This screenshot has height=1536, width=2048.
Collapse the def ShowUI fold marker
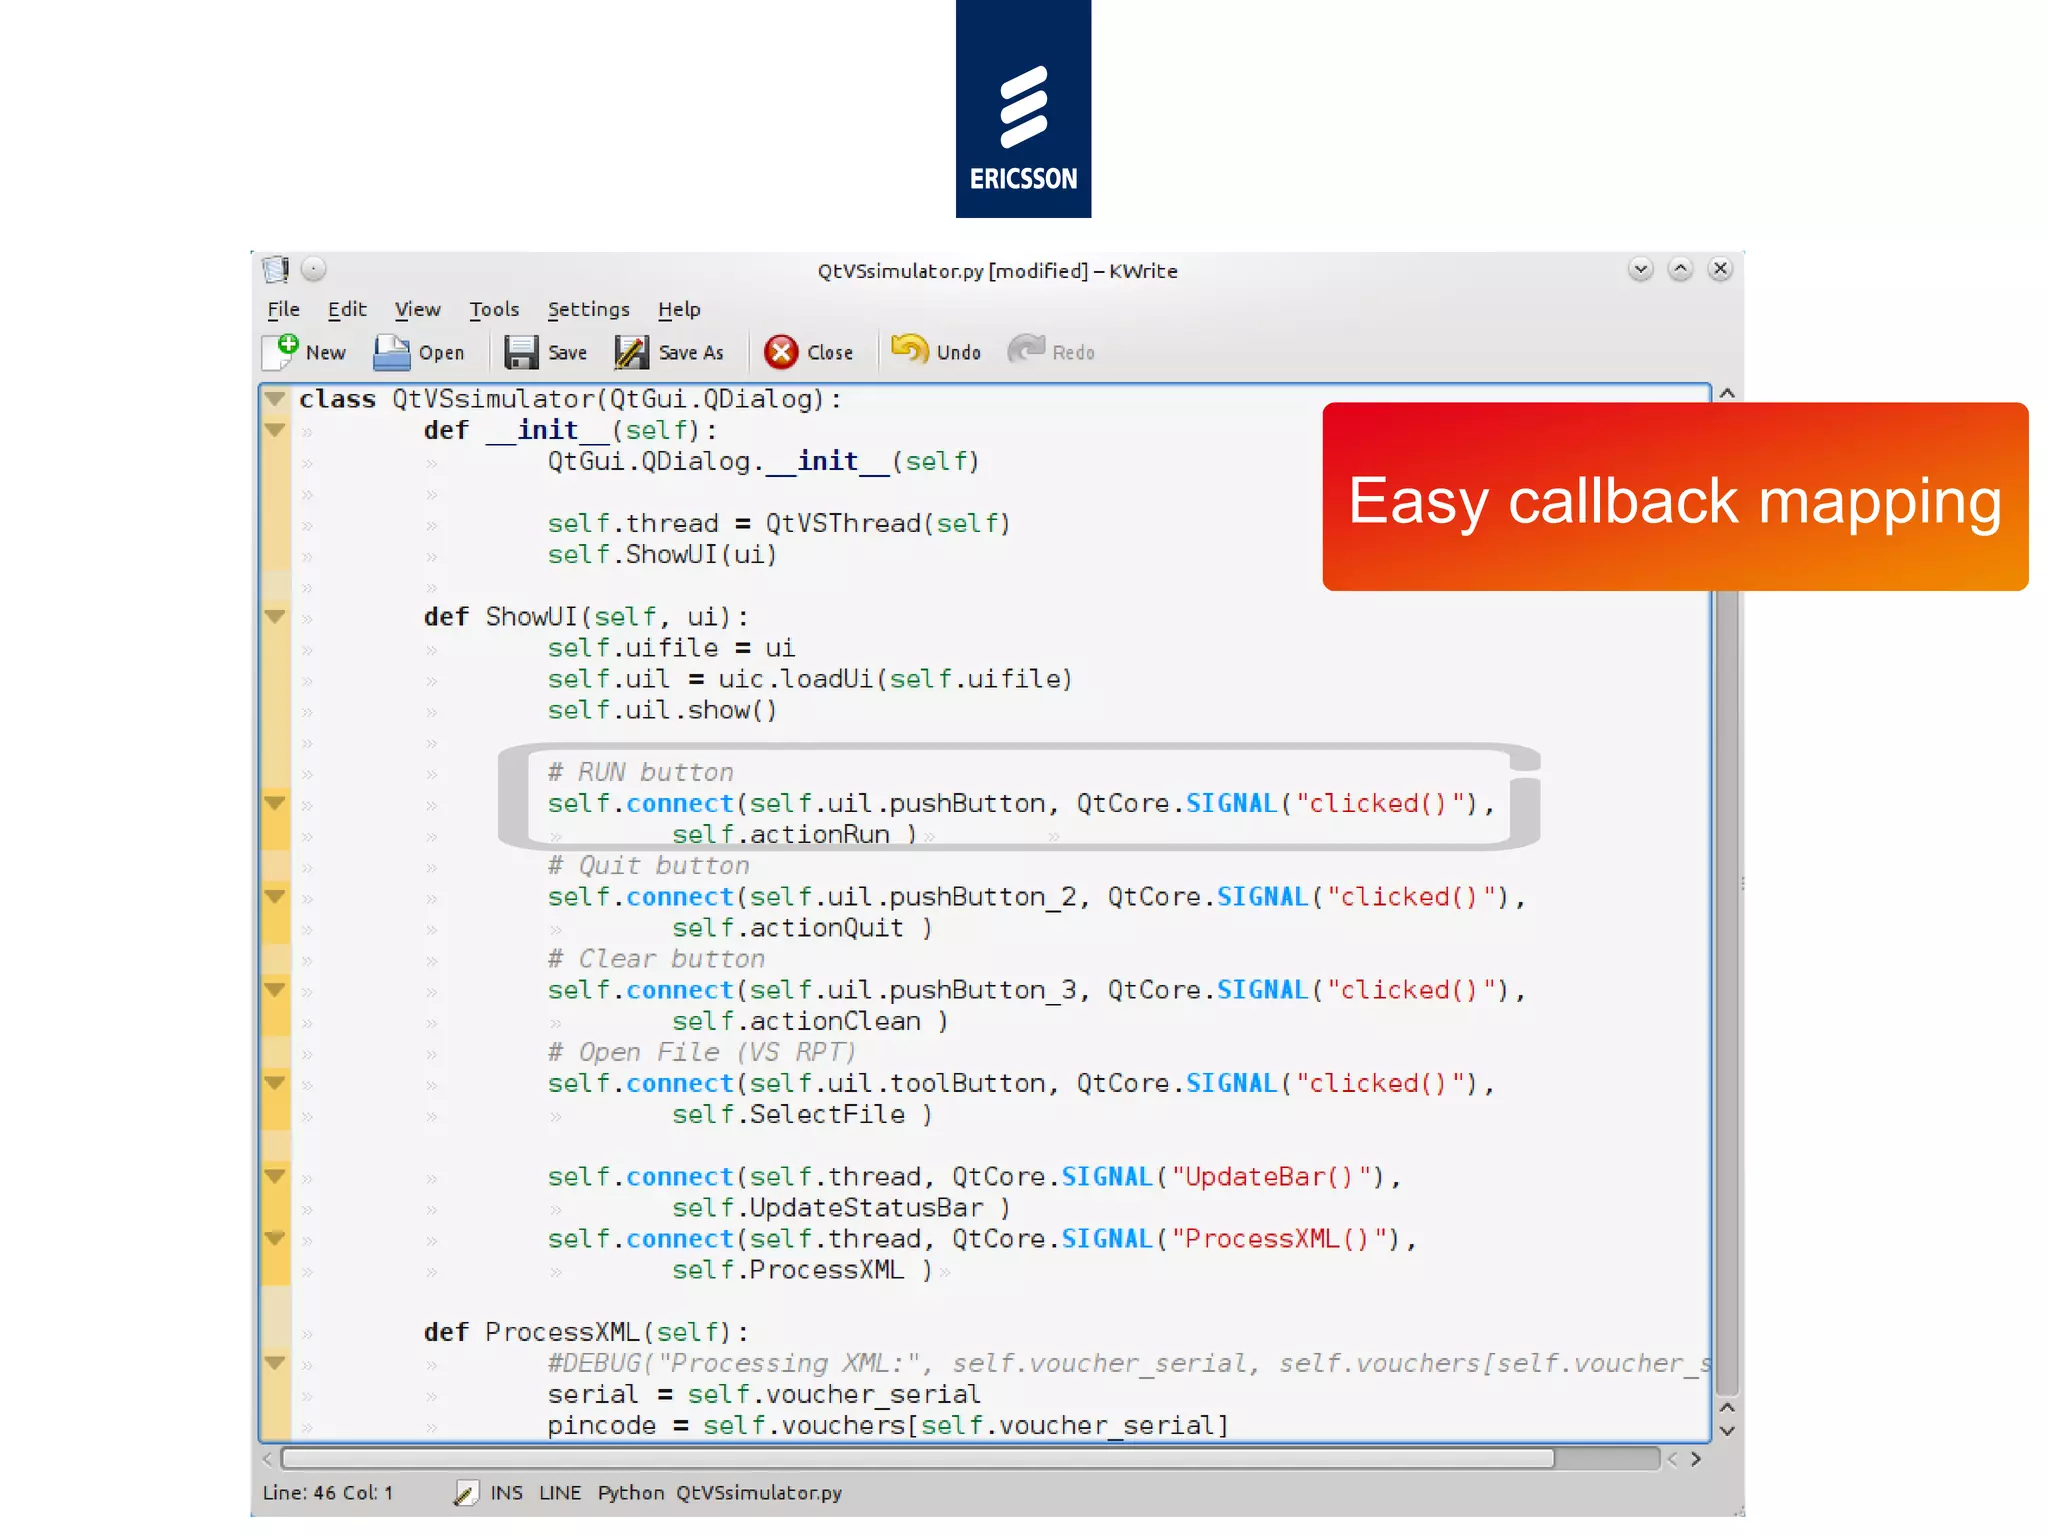click(x=275, y=616)
